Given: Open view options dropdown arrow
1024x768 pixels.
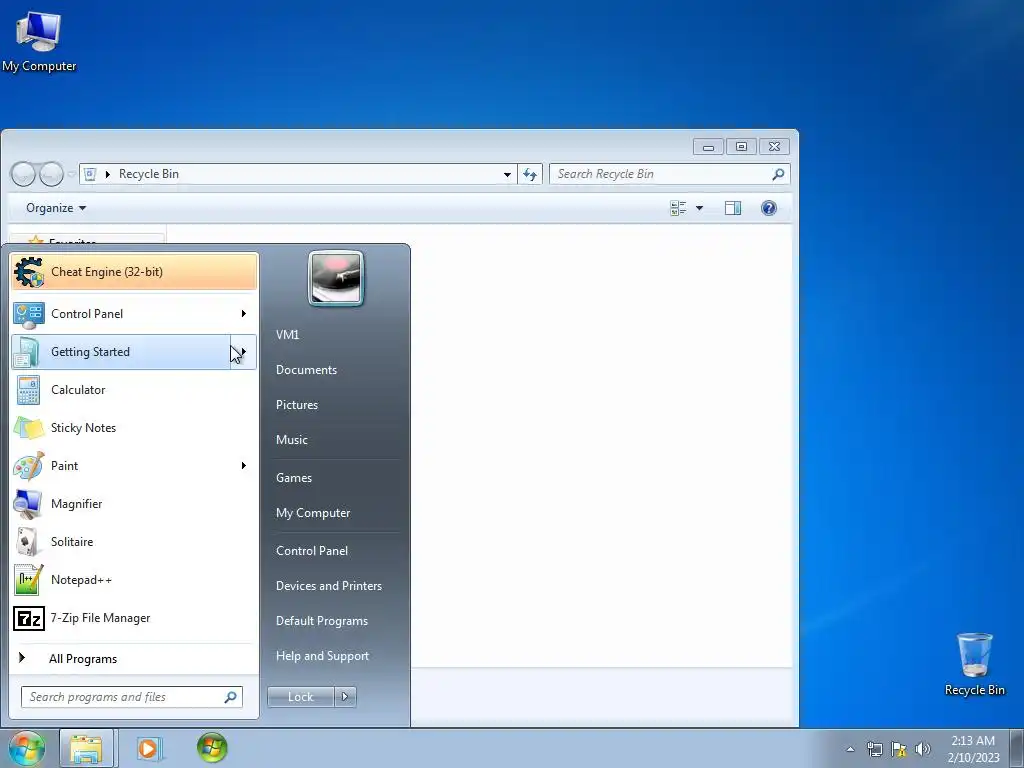Looking at the screenshot, I should point(699,208).
